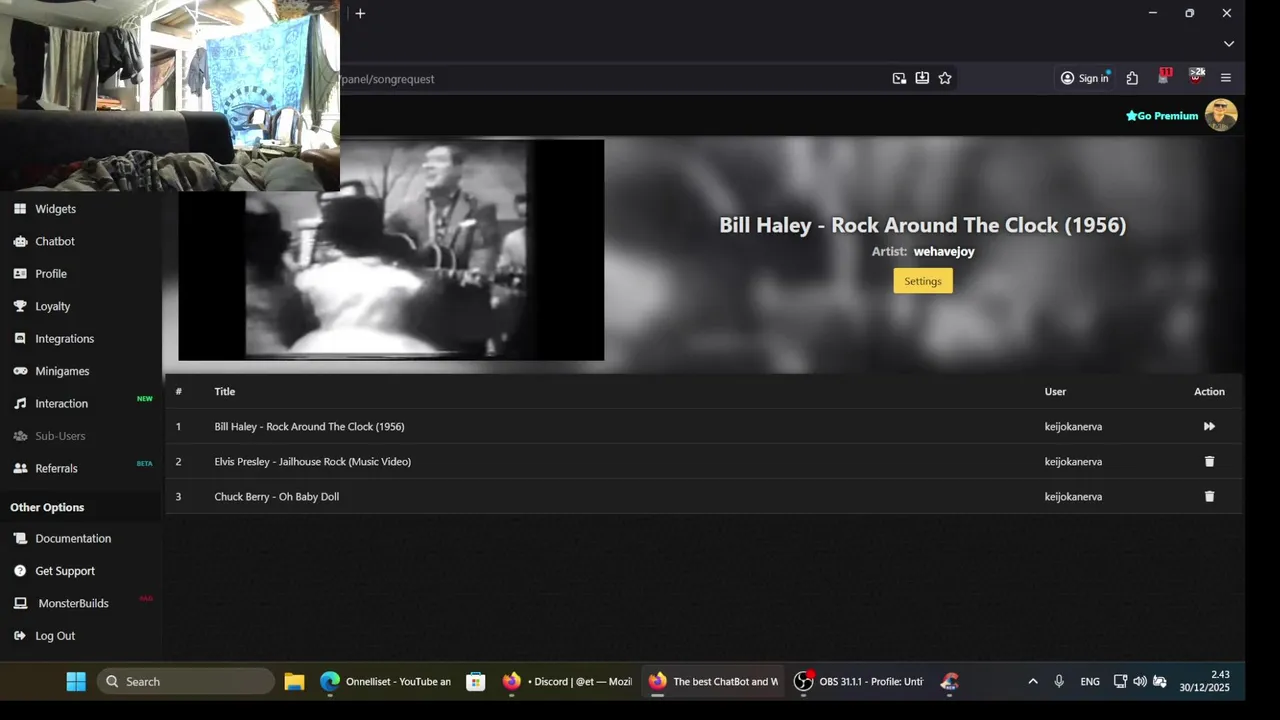The image size is (1280, 720).
Task: Click the yellow Settings button
Action: [x=923, y=281]
